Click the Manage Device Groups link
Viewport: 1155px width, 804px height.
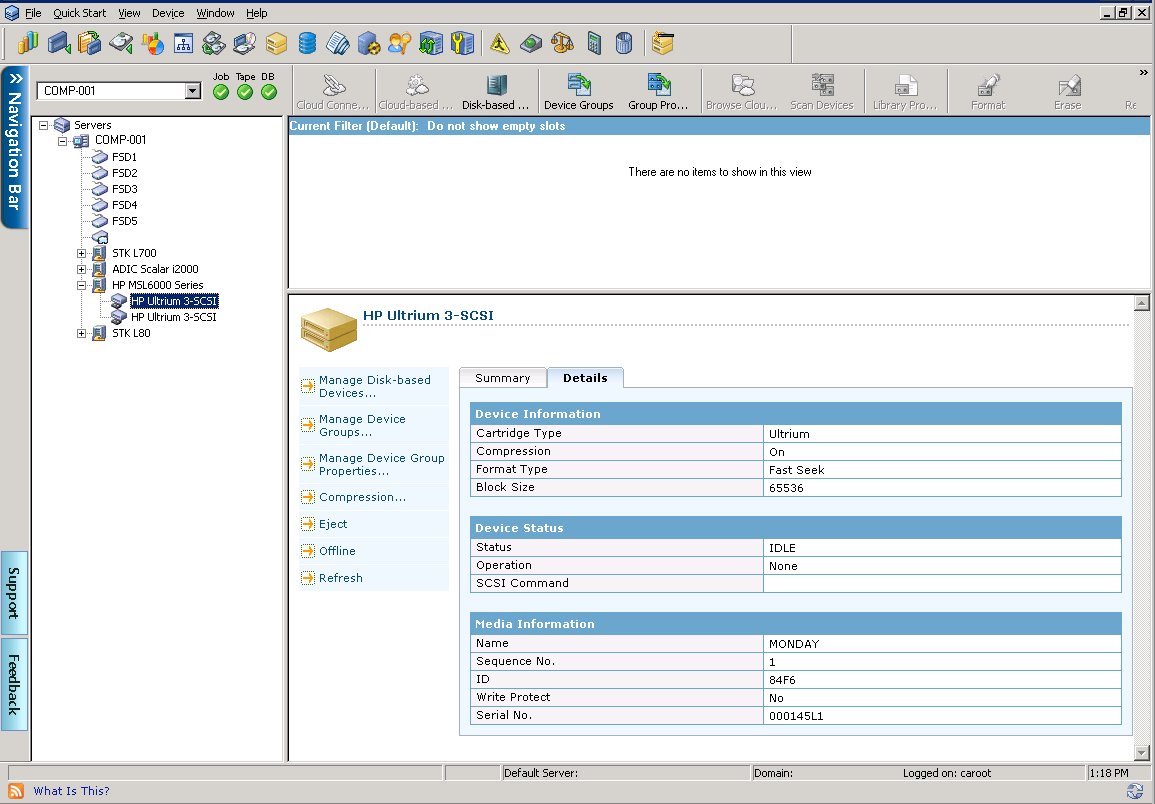[362, 426]
